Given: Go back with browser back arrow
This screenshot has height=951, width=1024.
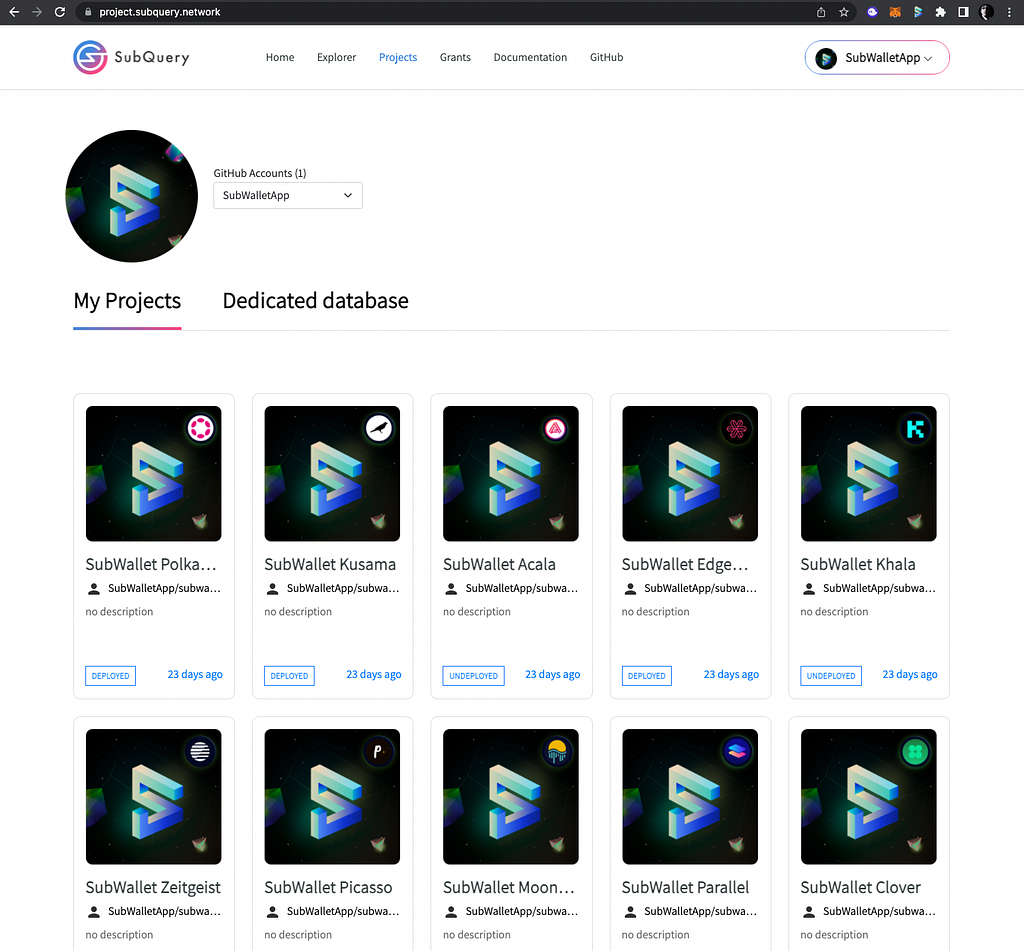Looking at the screenshot, I should coord(14,12).
